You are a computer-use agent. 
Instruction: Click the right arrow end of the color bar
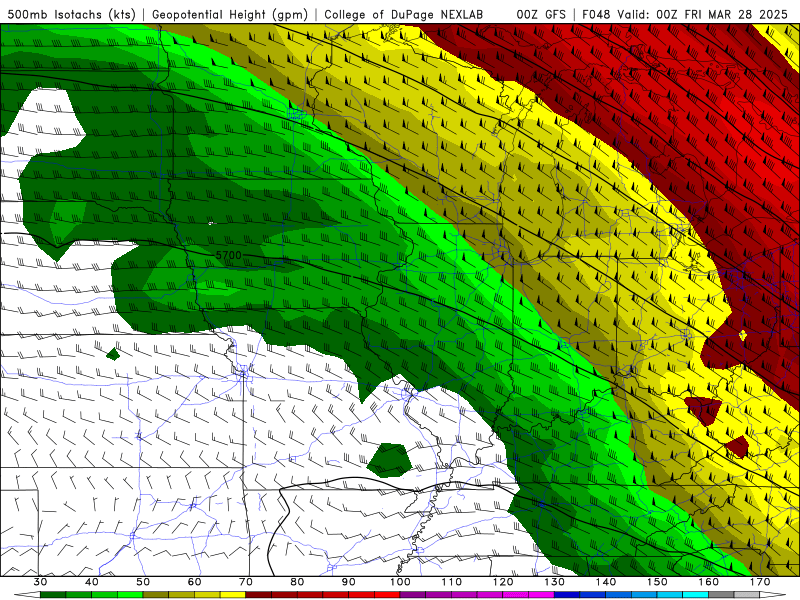coord(772,595)
